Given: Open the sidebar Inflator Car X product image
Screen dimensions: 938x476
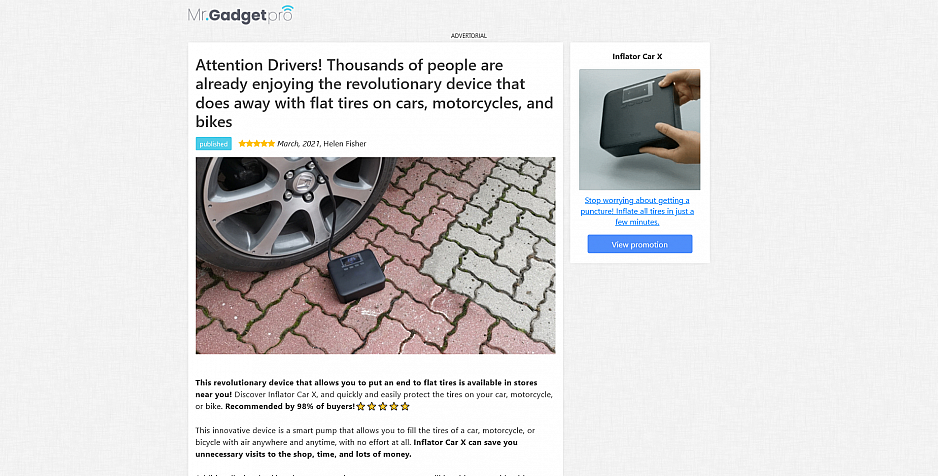Looking at the screenshot, I should point(639,130).
